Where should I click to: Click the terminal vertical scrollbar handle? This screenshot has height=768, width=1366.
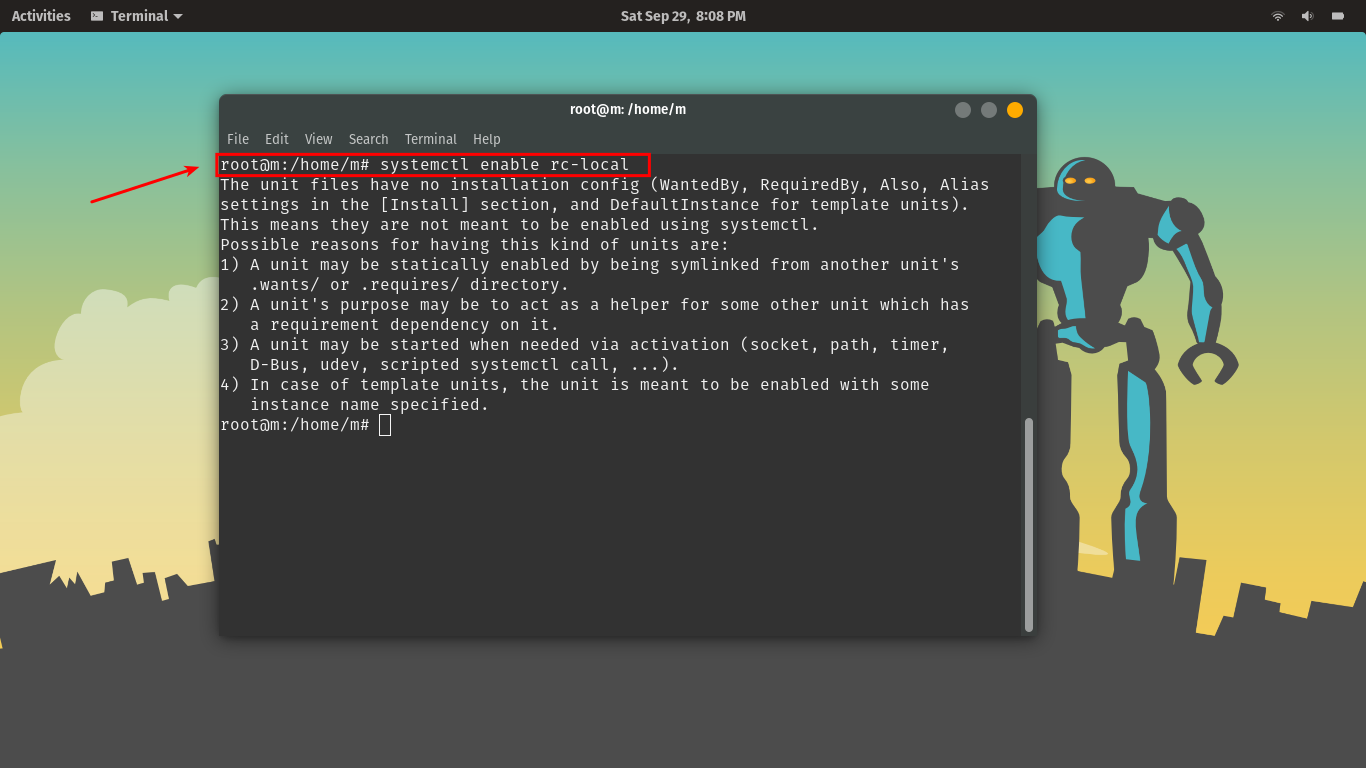(x=1029, y=525)
